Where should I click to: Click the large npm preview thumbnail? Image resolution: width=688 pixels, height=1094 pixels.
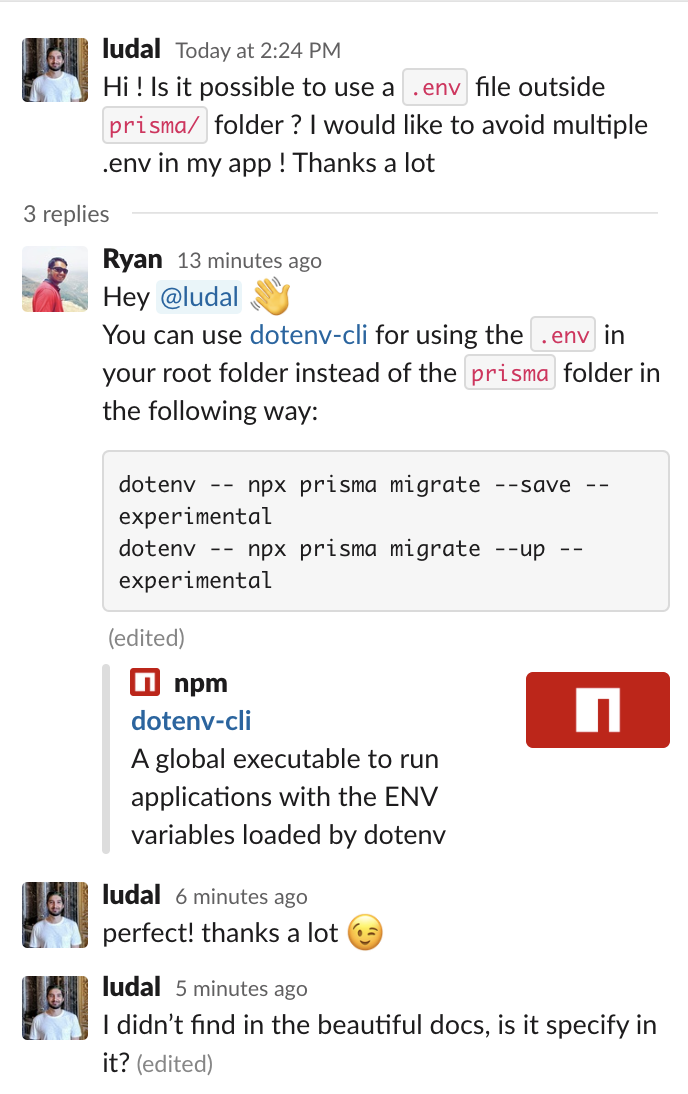click(597, 710)
